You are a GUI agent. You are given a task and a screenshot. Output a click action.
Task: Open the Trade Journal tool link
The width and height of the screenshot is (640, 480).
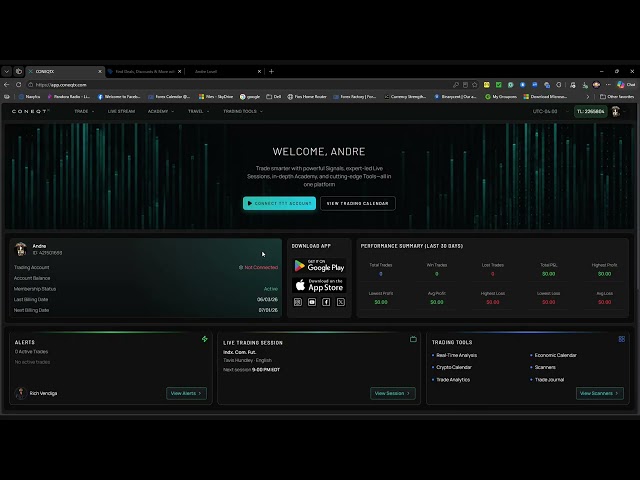pyautogui.click(x=549, y=380)
